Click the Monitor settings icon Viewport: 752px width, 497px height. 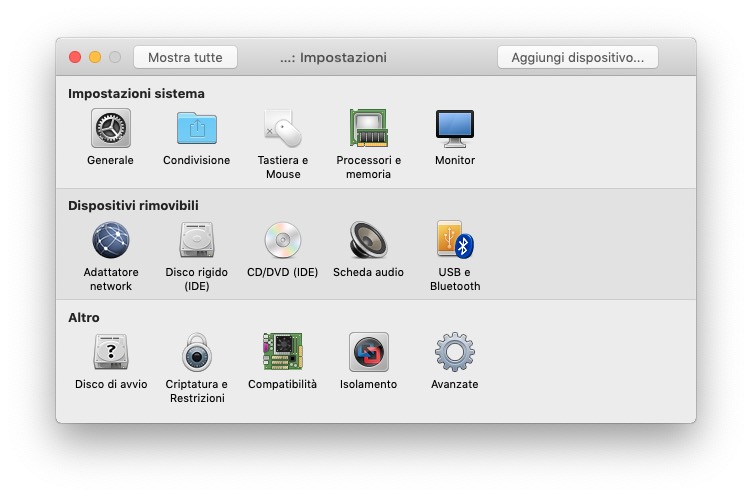(455, 129)
